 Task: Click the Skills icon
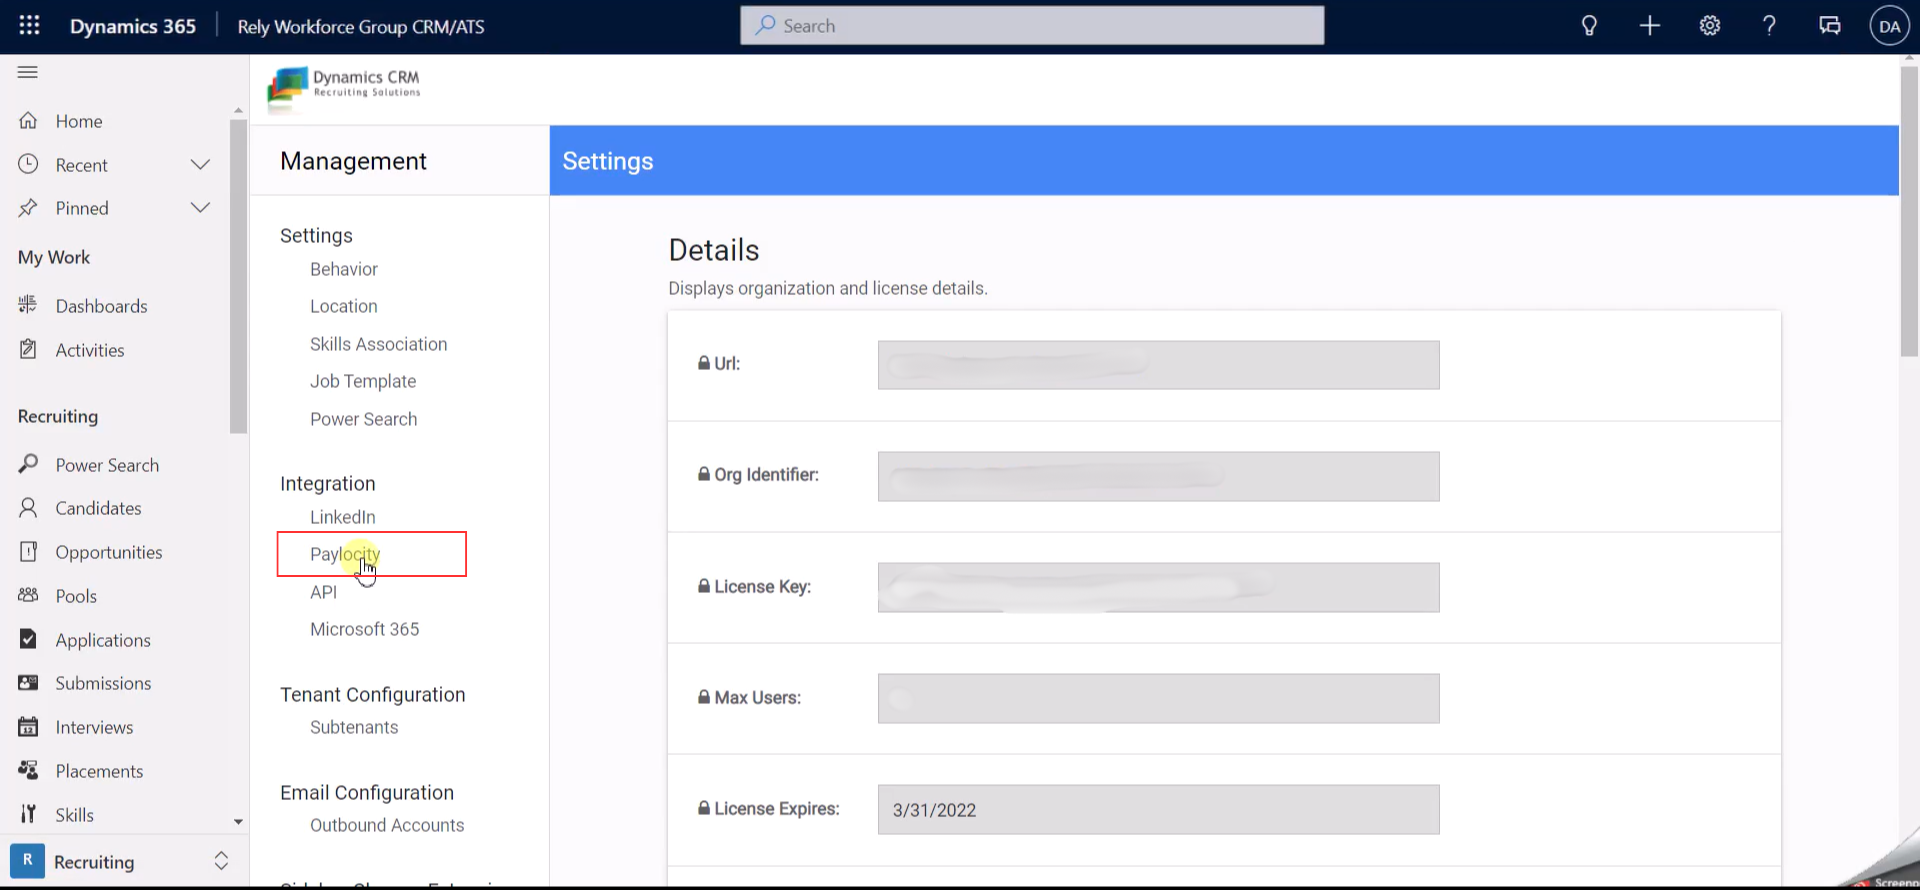coord(28,814)
